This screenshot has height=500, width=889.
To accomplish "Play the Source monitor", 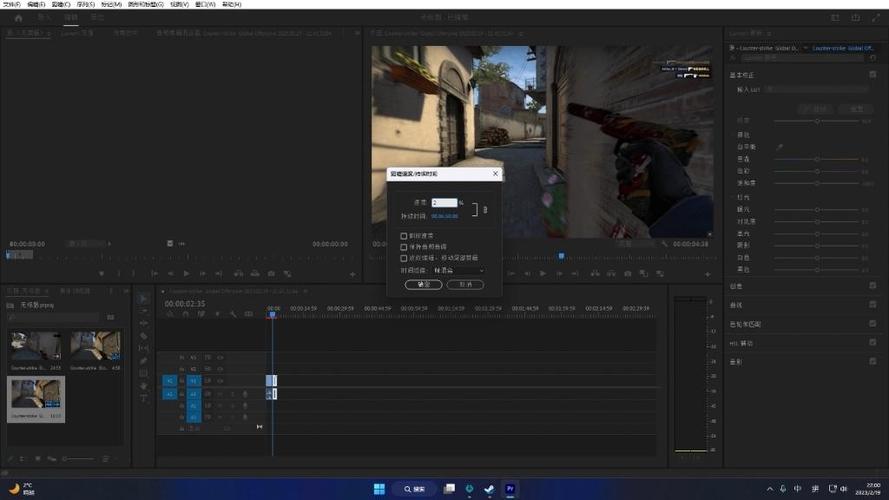I will (187, 274).
